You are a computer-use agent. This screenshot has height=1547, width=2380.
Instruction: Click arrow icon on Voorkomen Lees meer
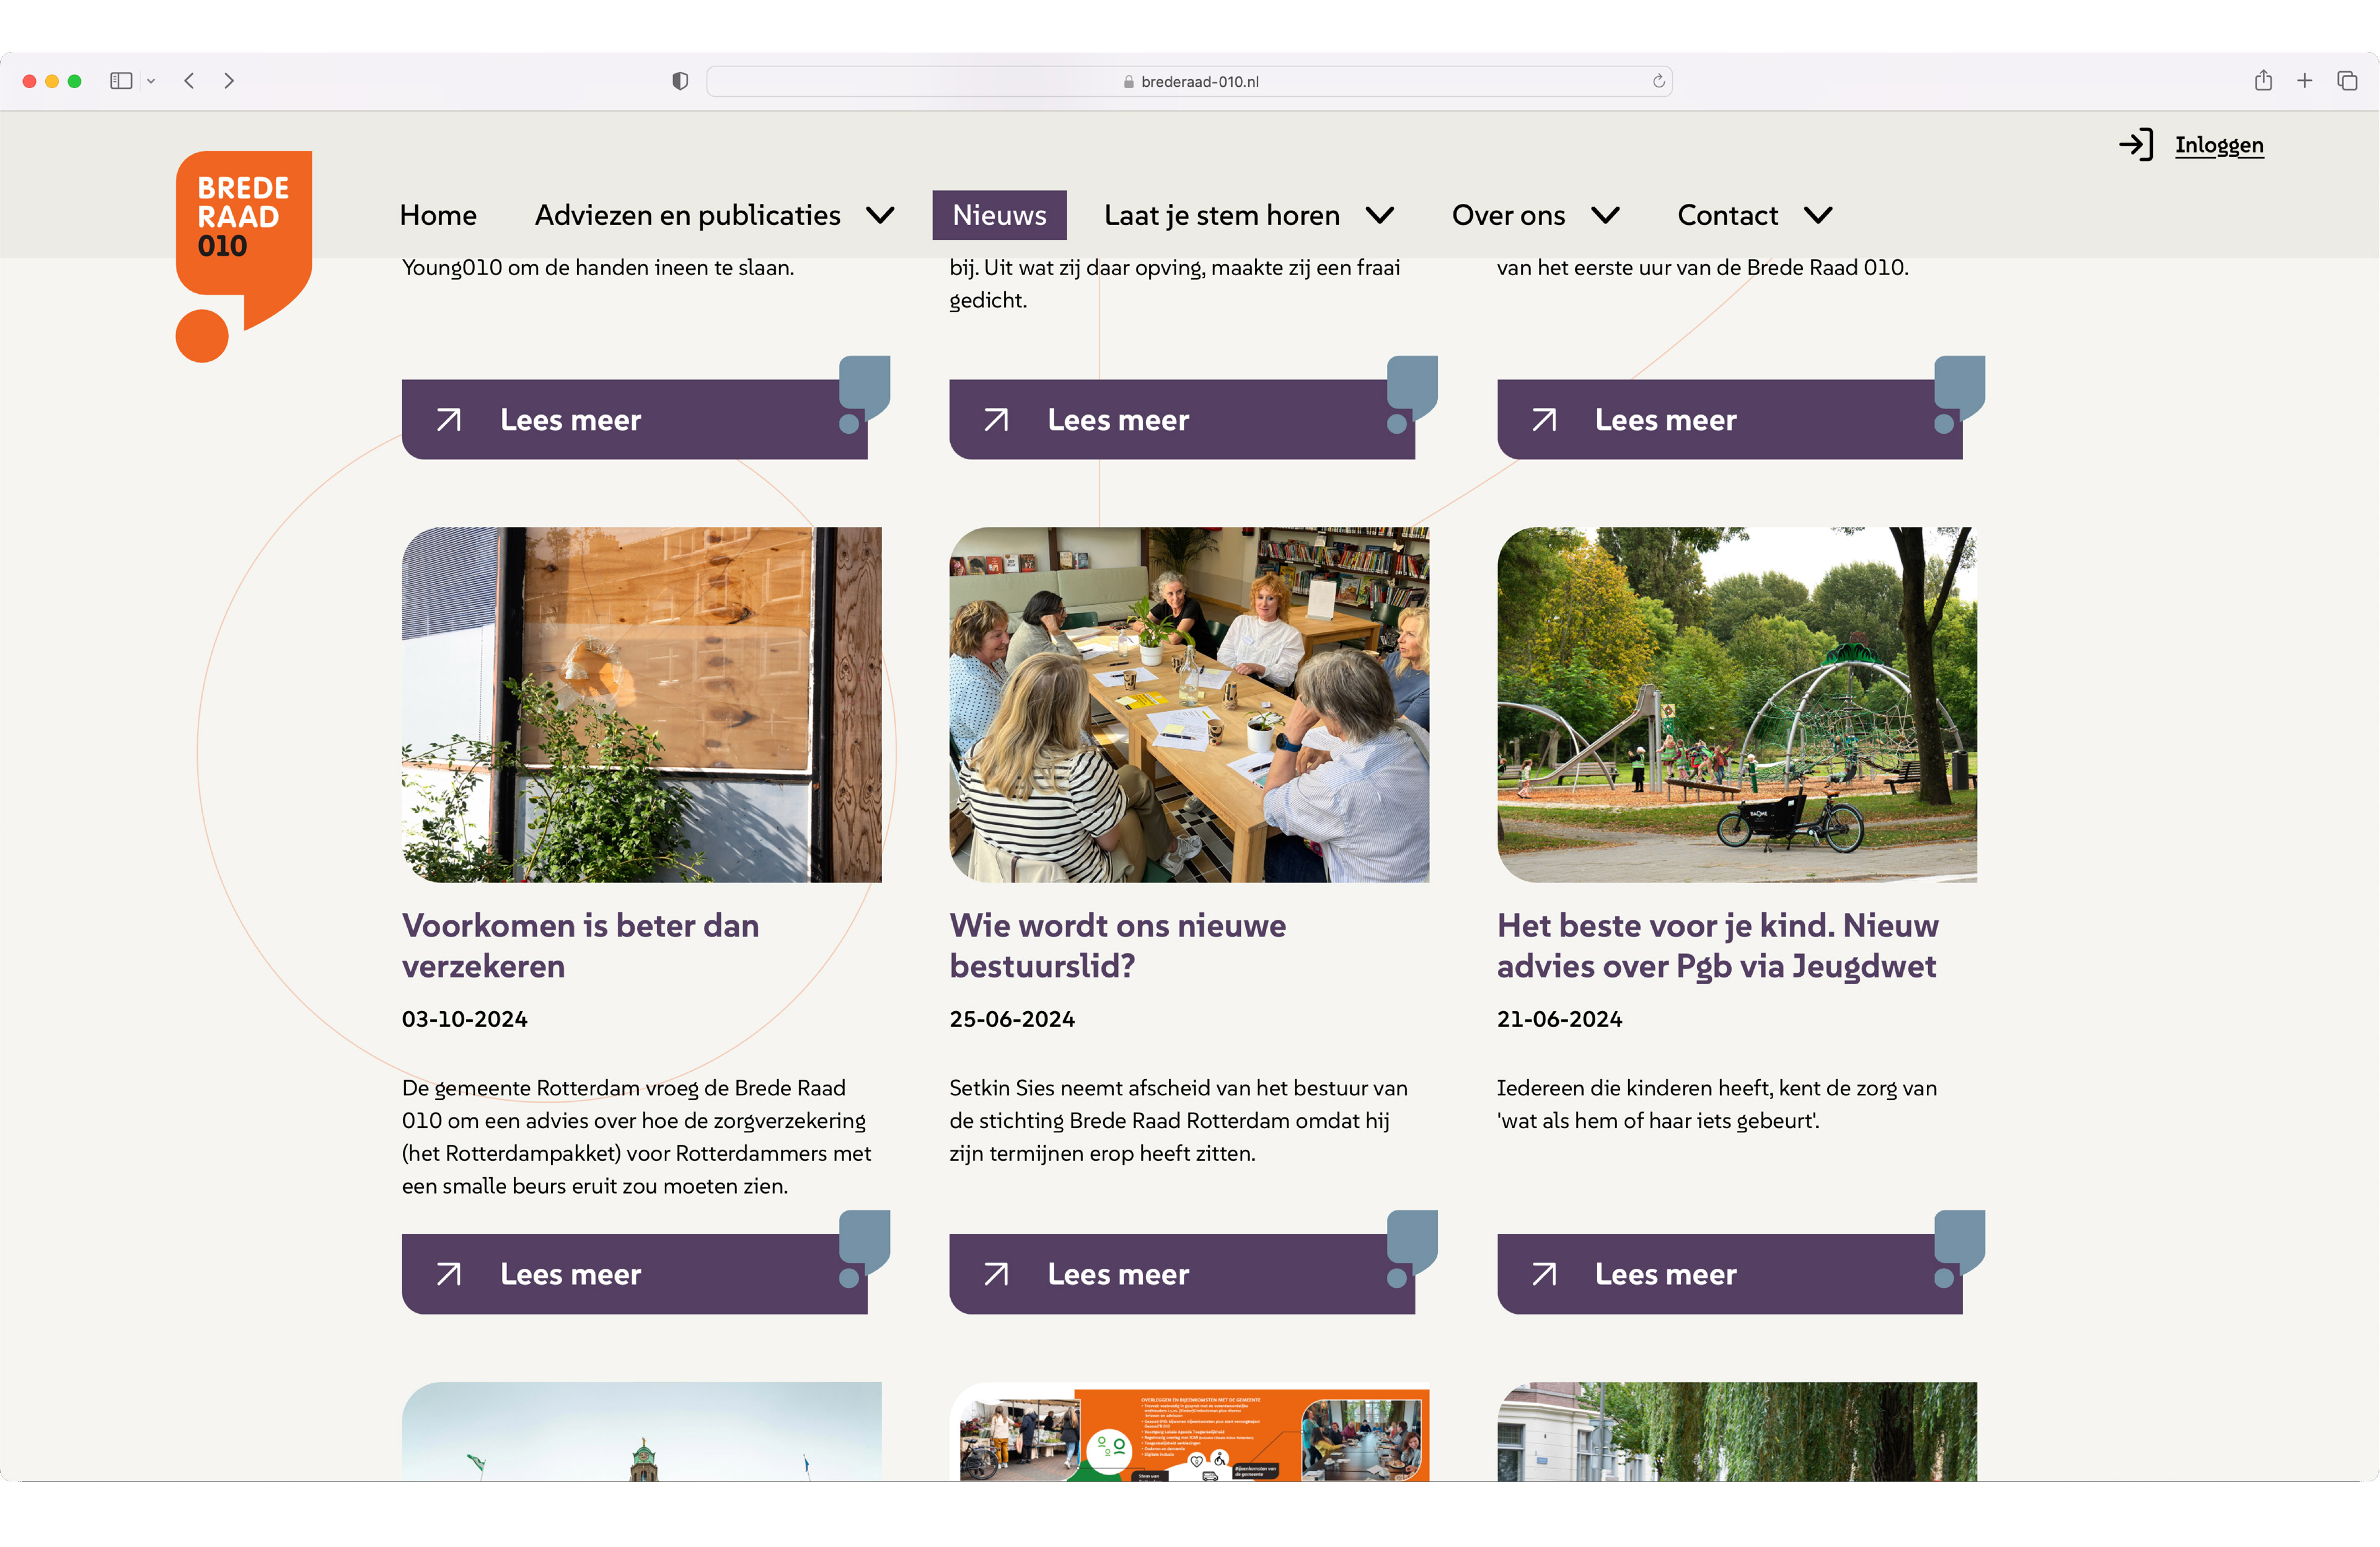click(448, 1274)
